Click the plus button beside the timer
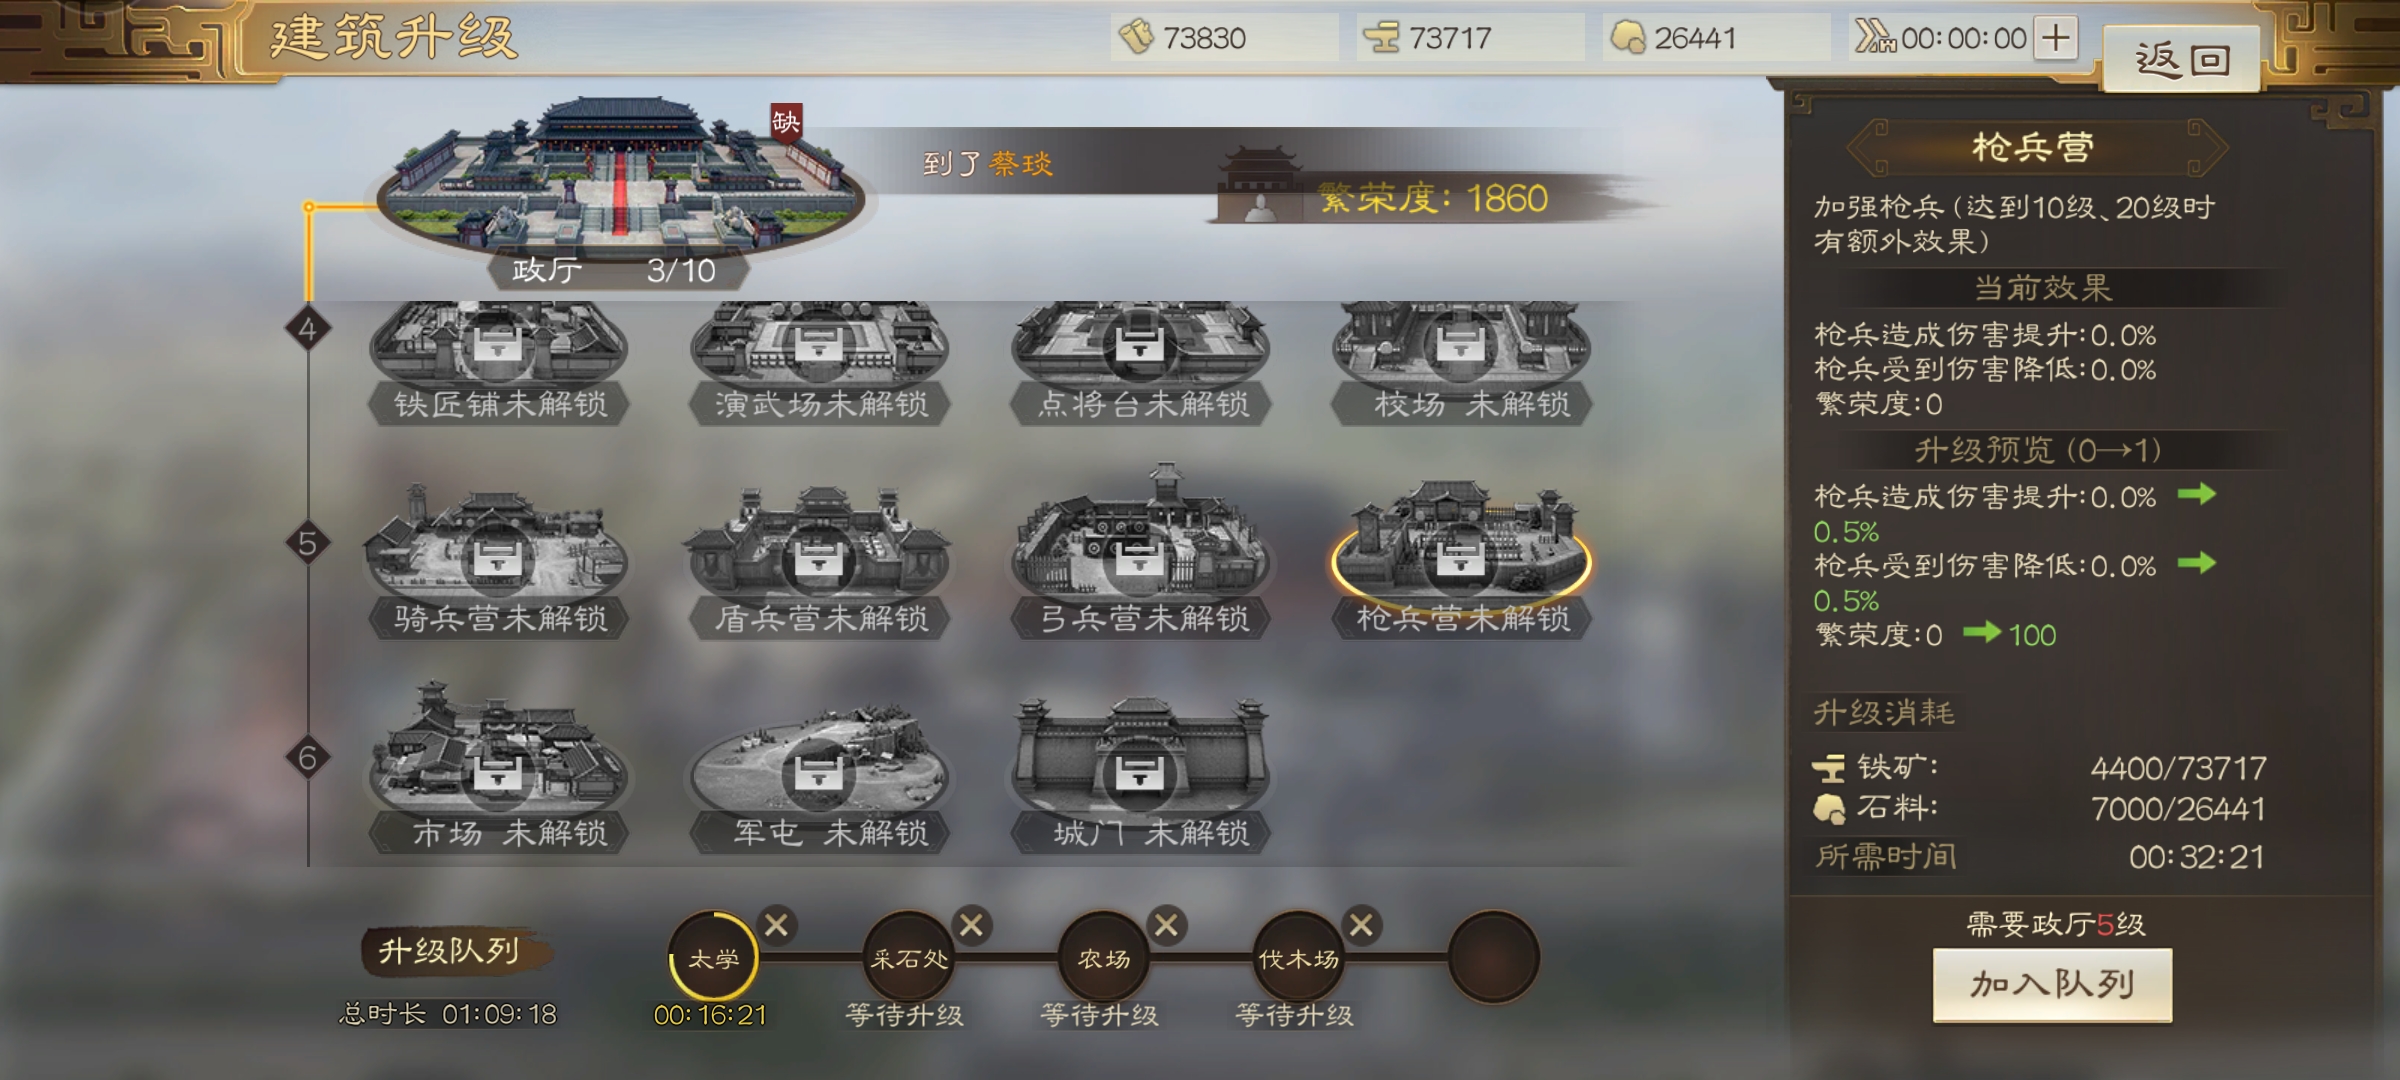 coord(2056,38)
